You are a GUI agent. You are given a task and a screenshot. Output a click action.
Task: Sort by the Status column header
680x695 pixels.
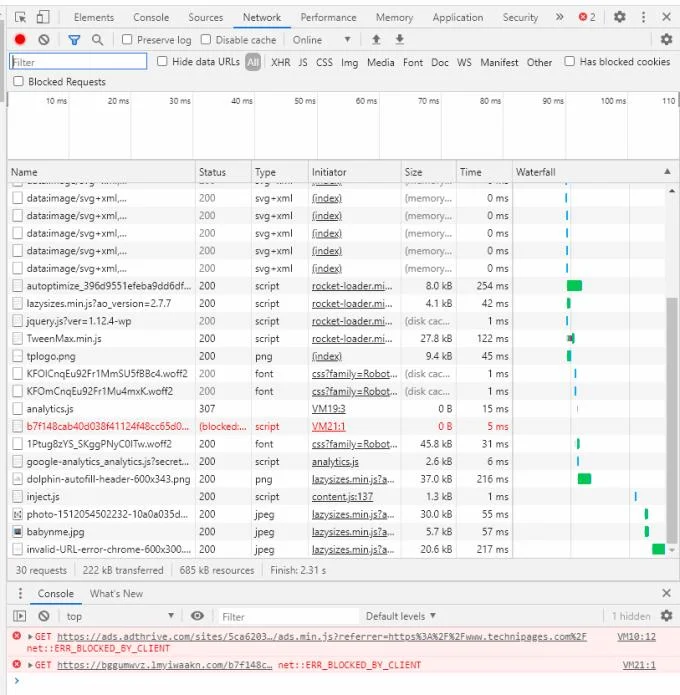[223, 172]
